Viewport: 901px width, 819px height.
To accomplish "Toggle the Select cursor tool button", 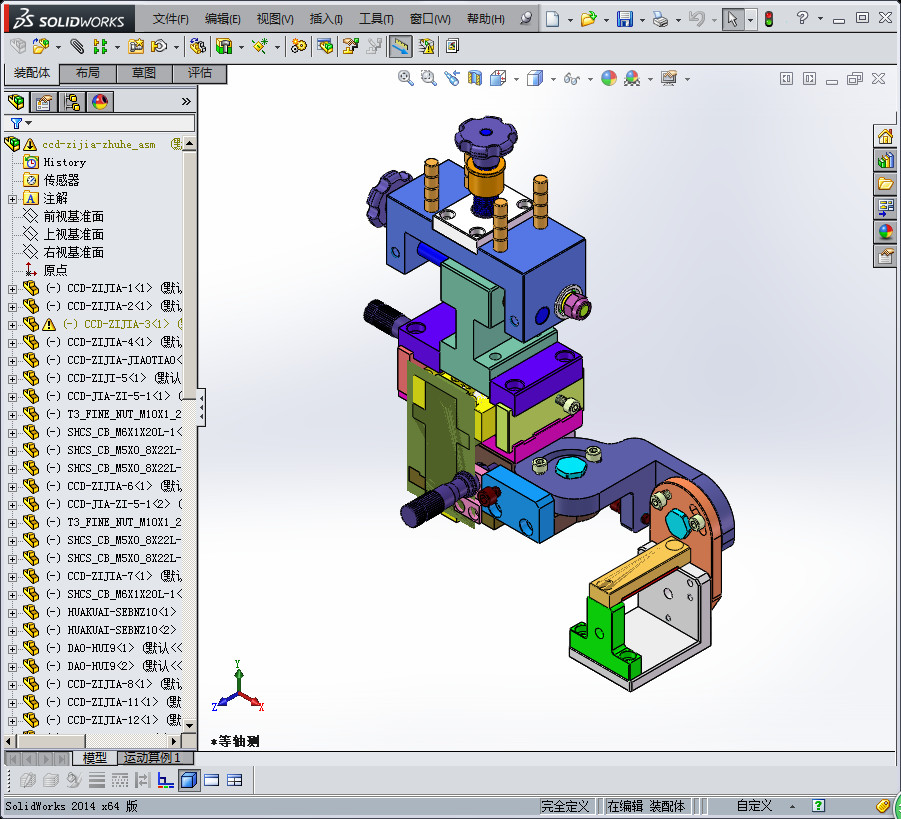I will 732,19.
